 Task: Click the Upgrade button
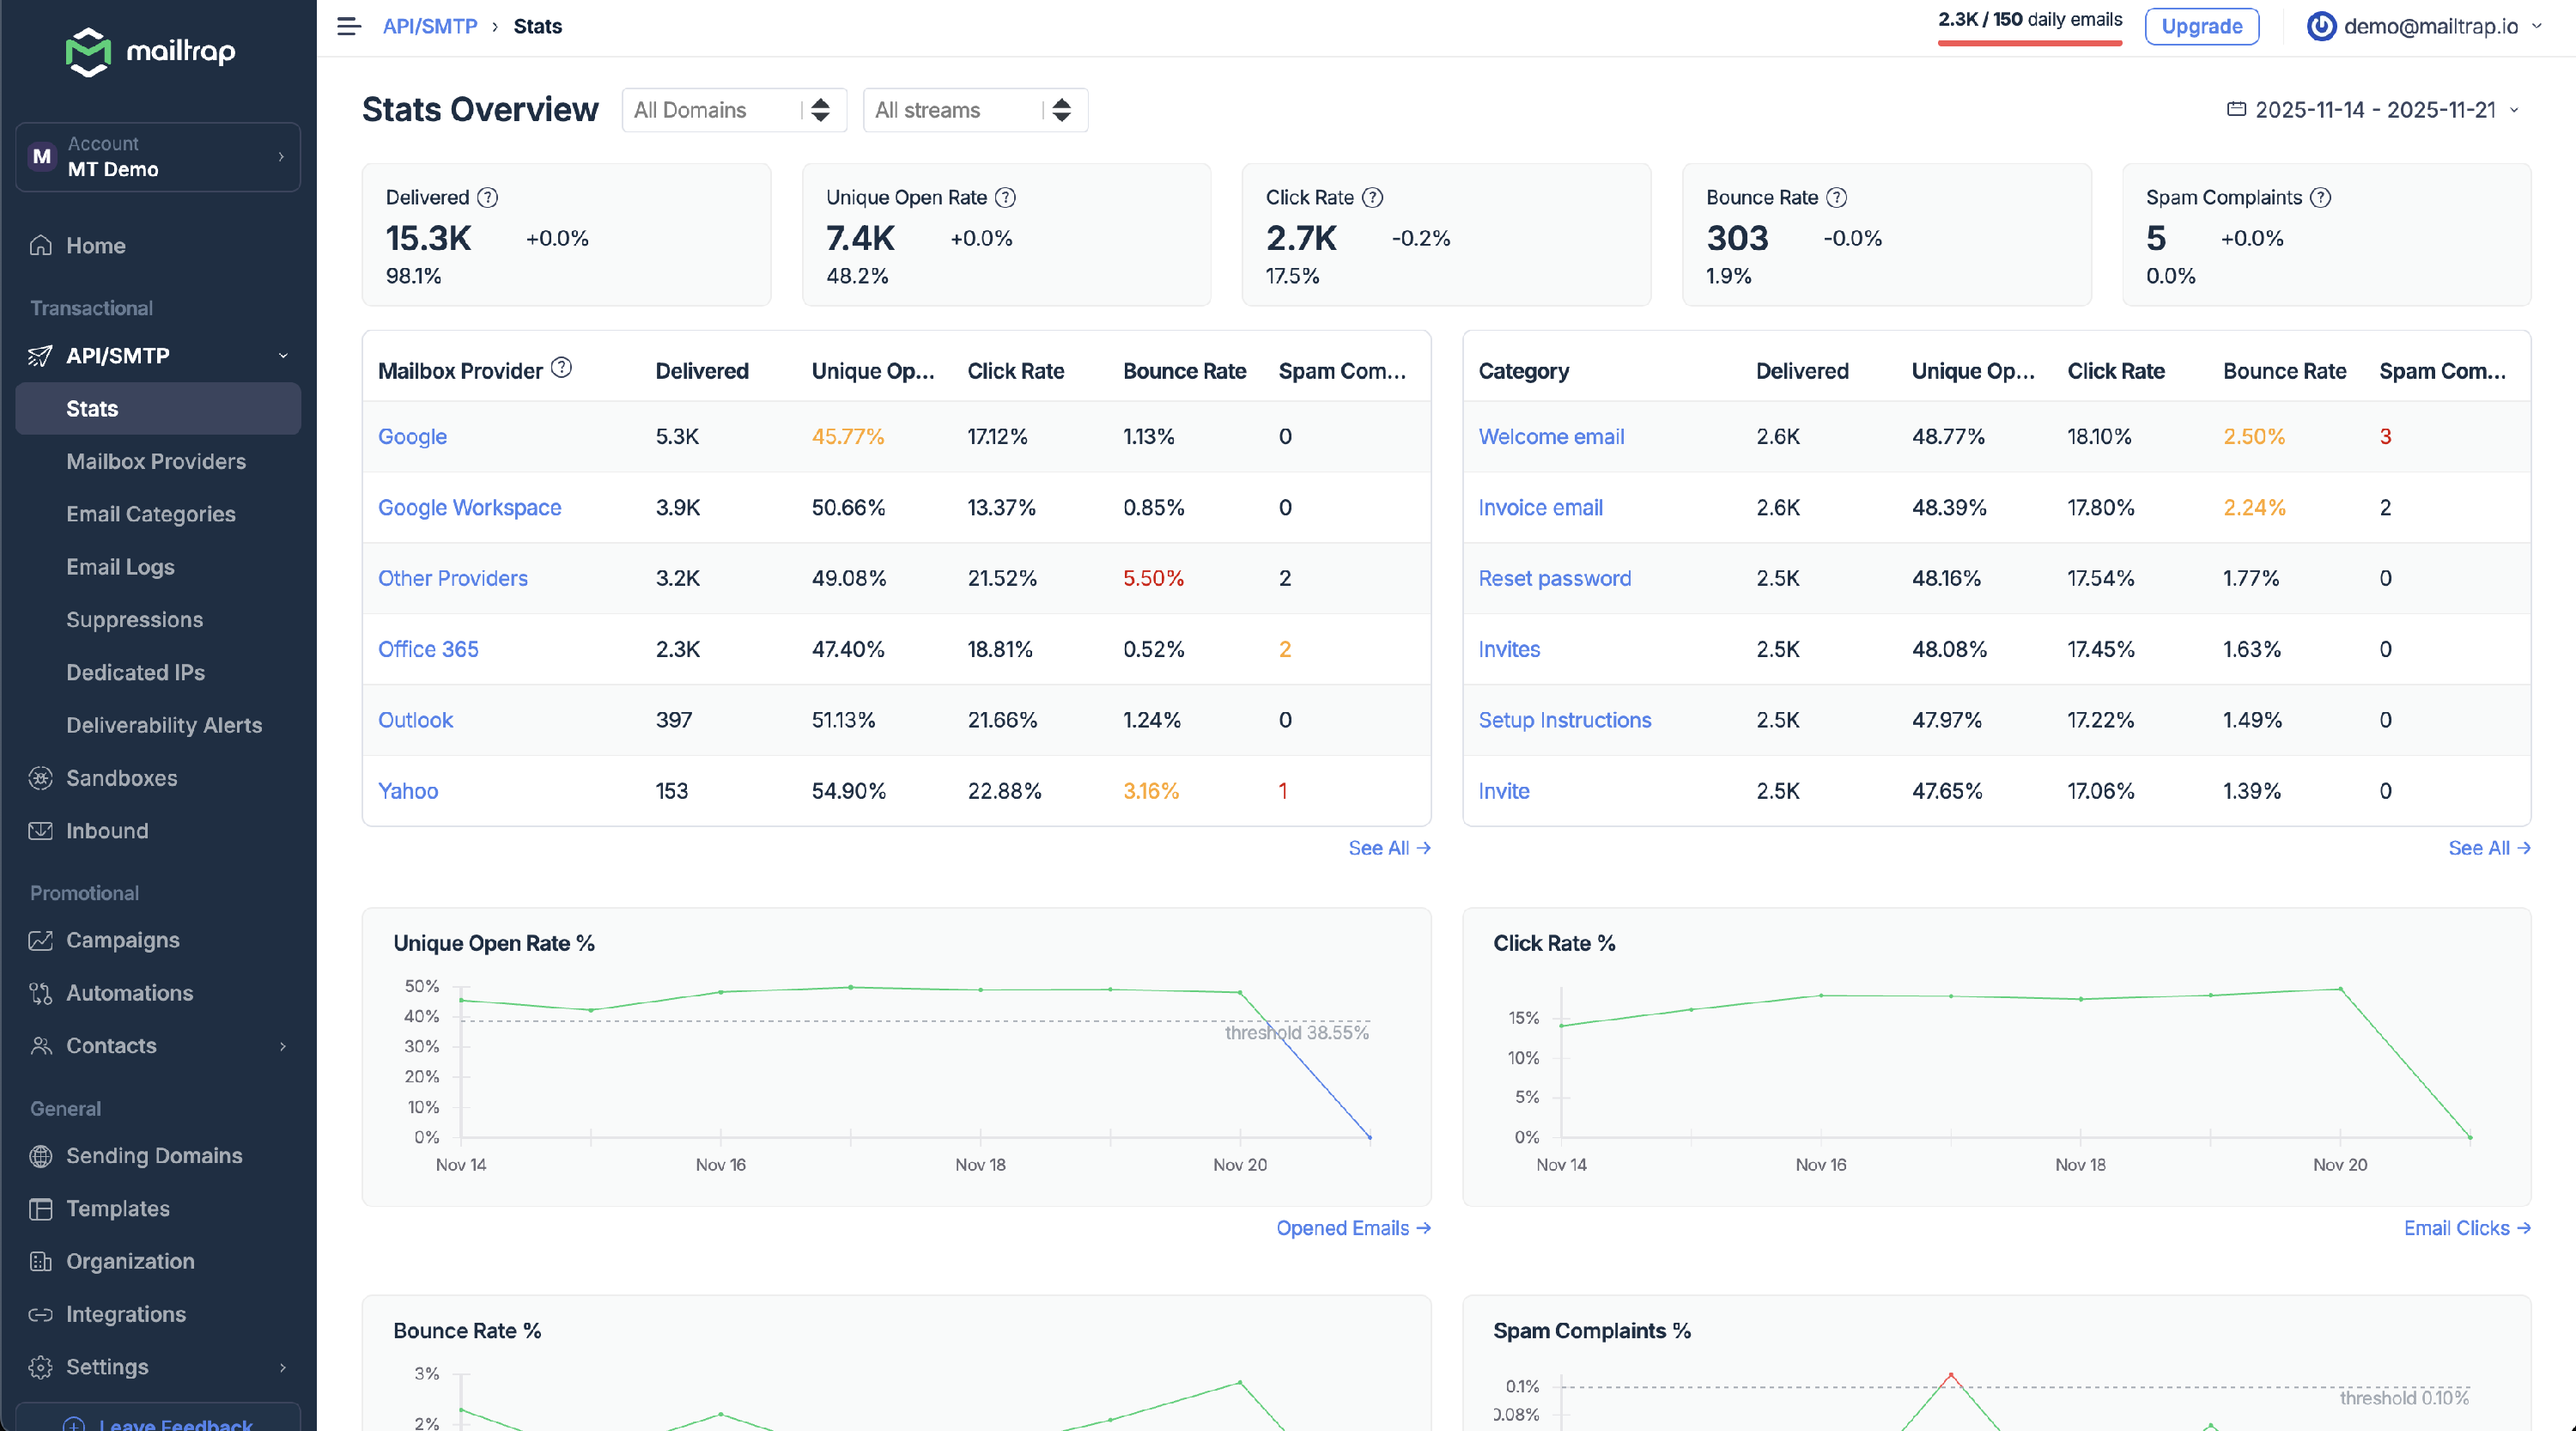coord(2201,27)
